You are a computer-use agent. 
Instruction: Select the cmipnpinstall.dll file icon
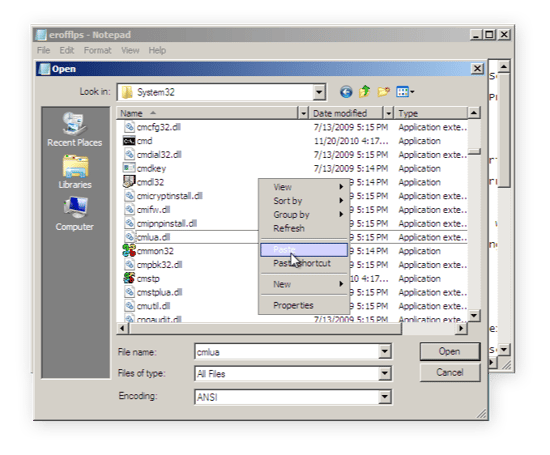click(129, 223)
